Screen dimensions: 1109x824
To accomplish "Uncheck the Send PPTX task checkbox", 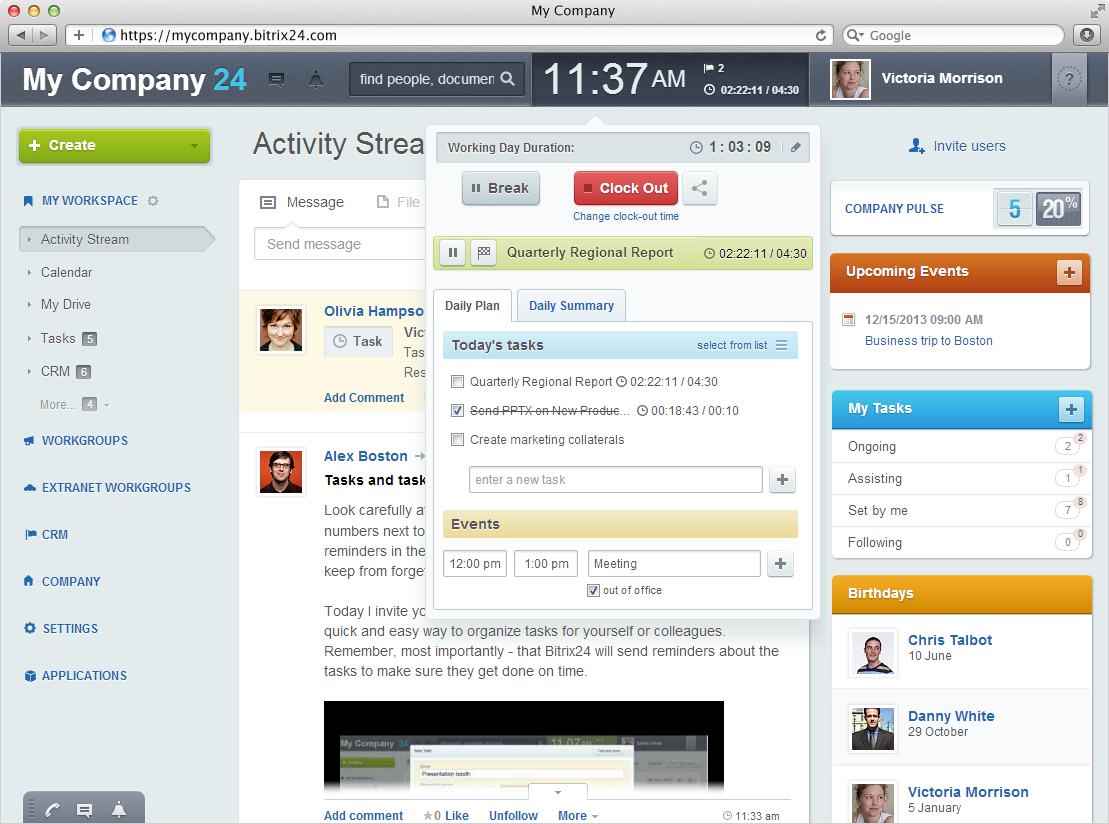I will [458, 411].
